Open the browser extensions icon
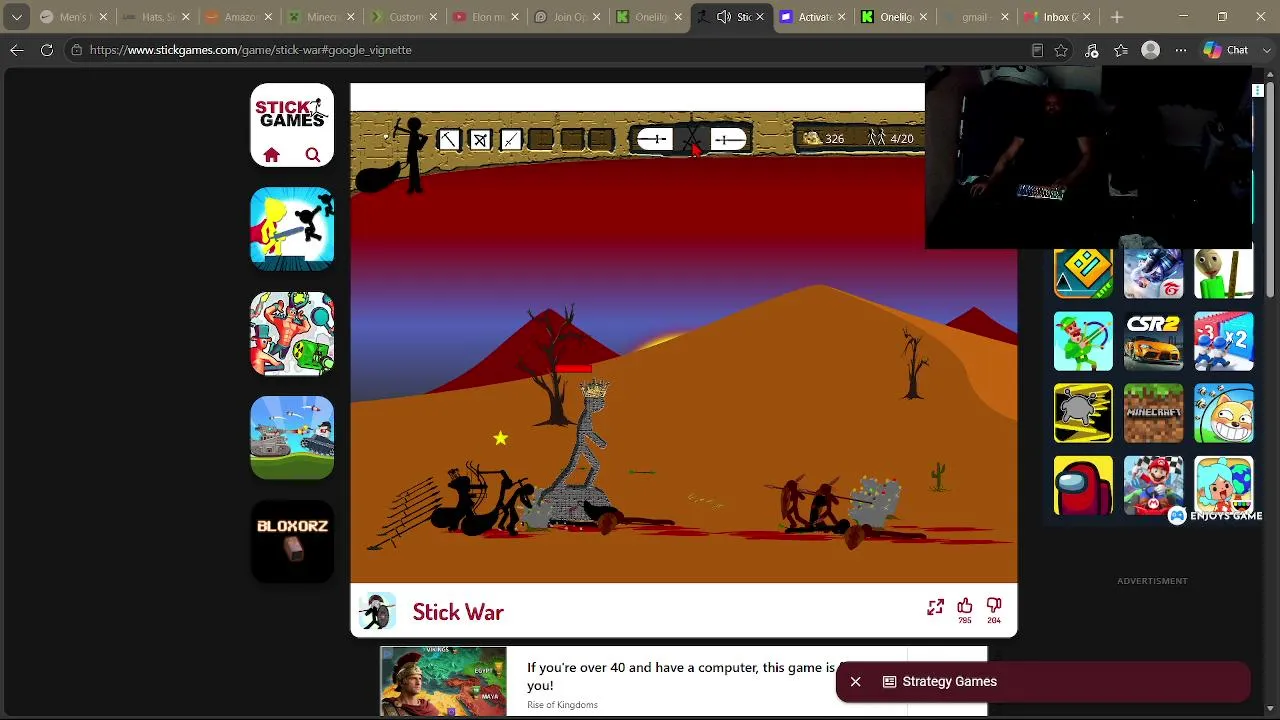Screen dimensions: 1280x720 coord(1091,50)
